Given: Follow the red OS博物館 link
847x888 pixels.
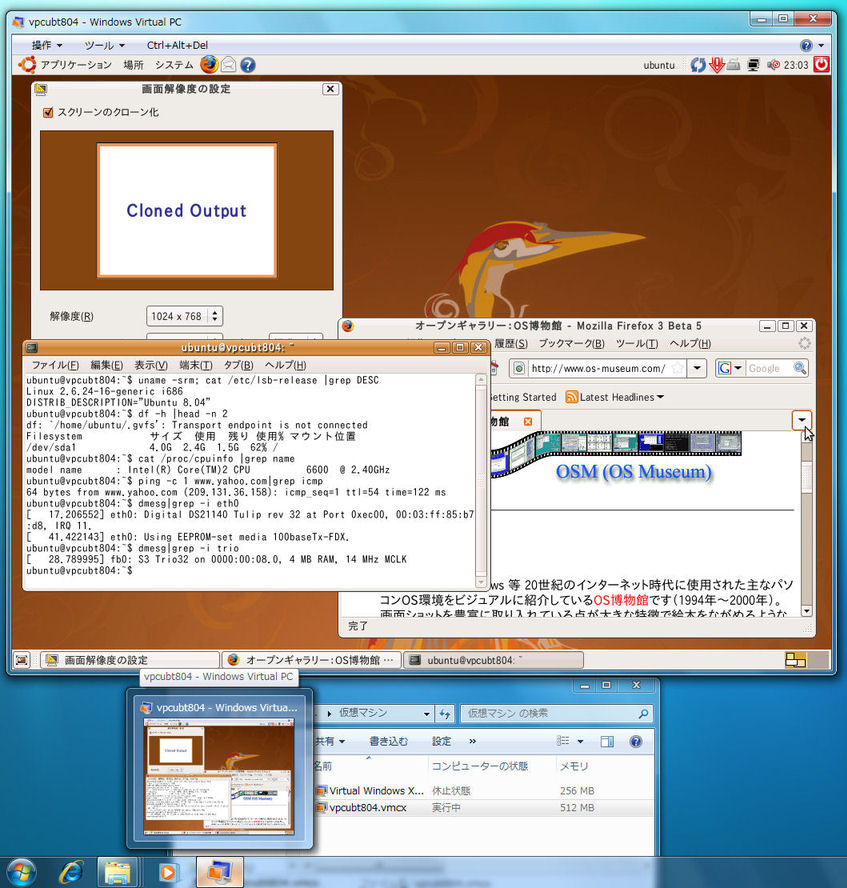Looking at the screenshot, I should pyautogui.click(x=621, y=600).
